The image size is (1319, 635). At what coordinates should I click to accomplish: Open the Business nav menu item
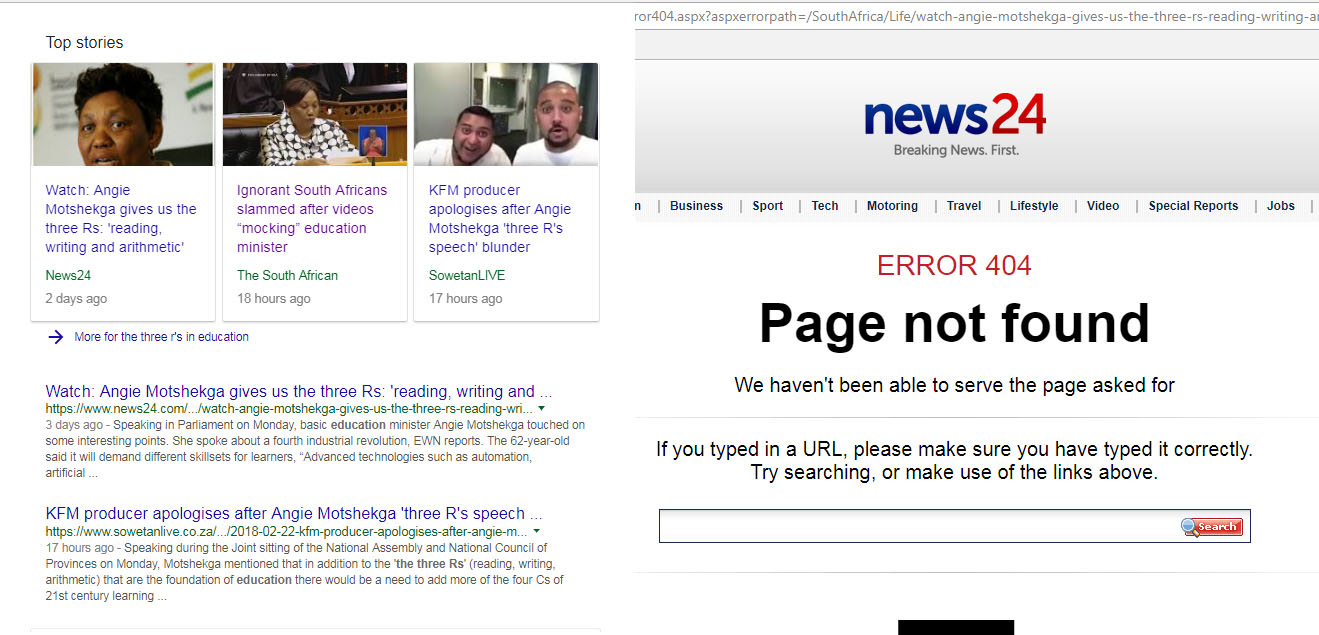(x=696, y=206)
